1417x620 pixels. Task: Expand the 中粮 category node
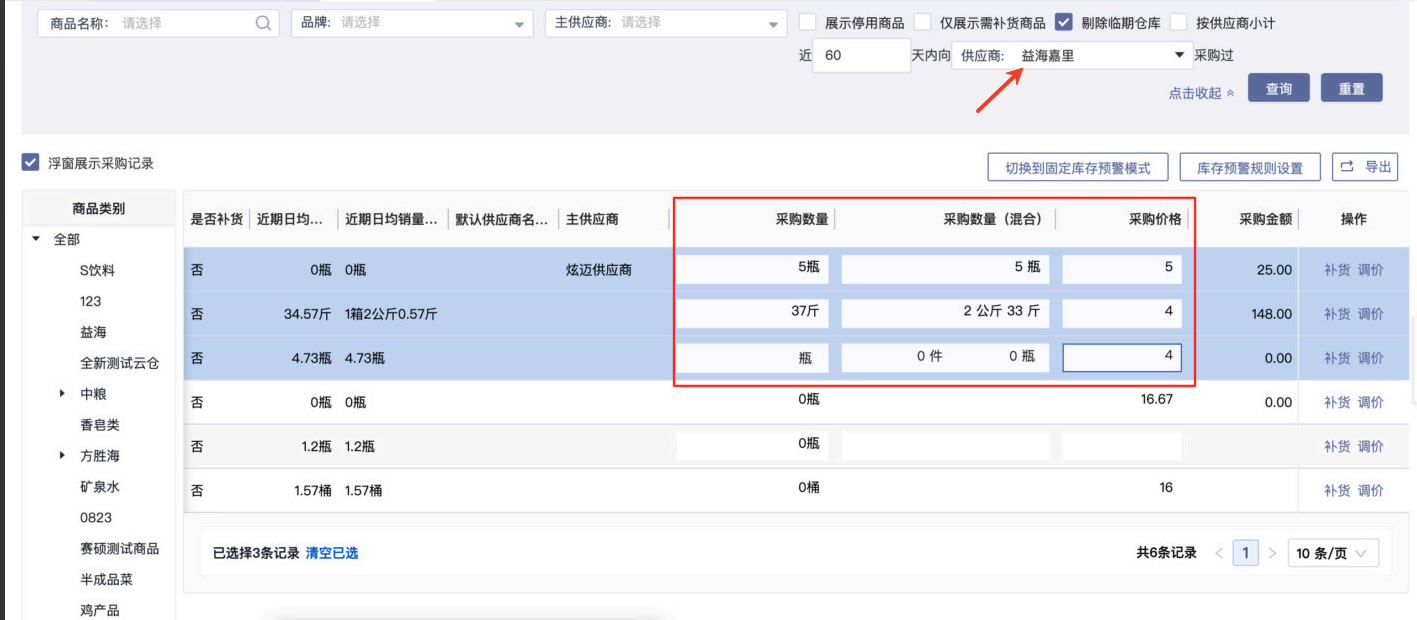pyautogui.click(x=64, y=394)
